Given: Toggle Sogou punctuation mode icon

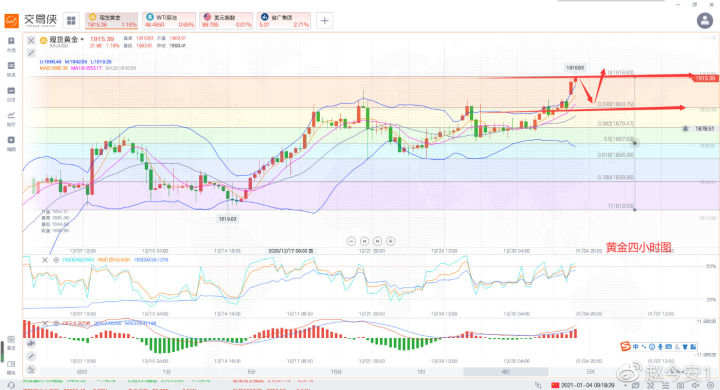Looking at the screenshot, I should click(x=644, y=347).
